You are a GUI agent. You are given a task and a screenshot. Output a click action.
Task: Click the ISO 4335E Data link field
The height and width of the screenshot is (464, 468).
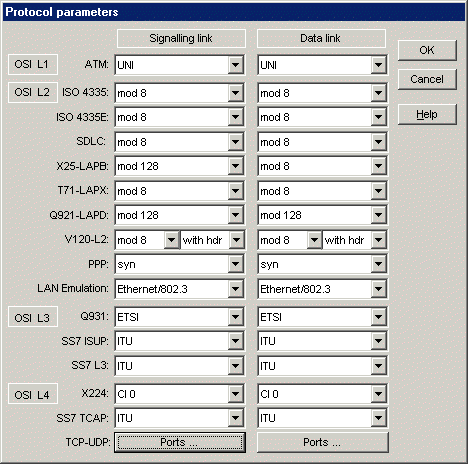tap(322, 117)
